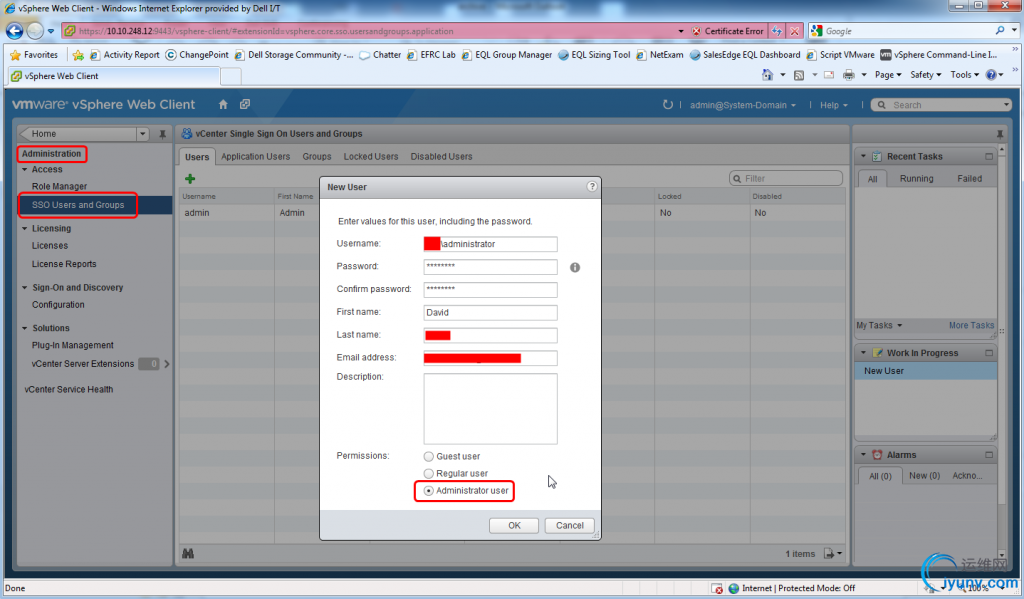The height and width of the screenshot is (599, 1024).
Task: Open the Activity Report favorite link
Action: coord(125,55)
